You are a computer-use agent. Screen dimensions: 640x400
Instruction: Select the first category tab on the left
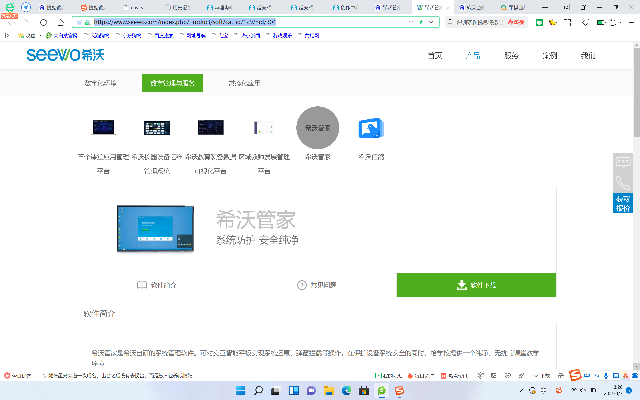100,83
